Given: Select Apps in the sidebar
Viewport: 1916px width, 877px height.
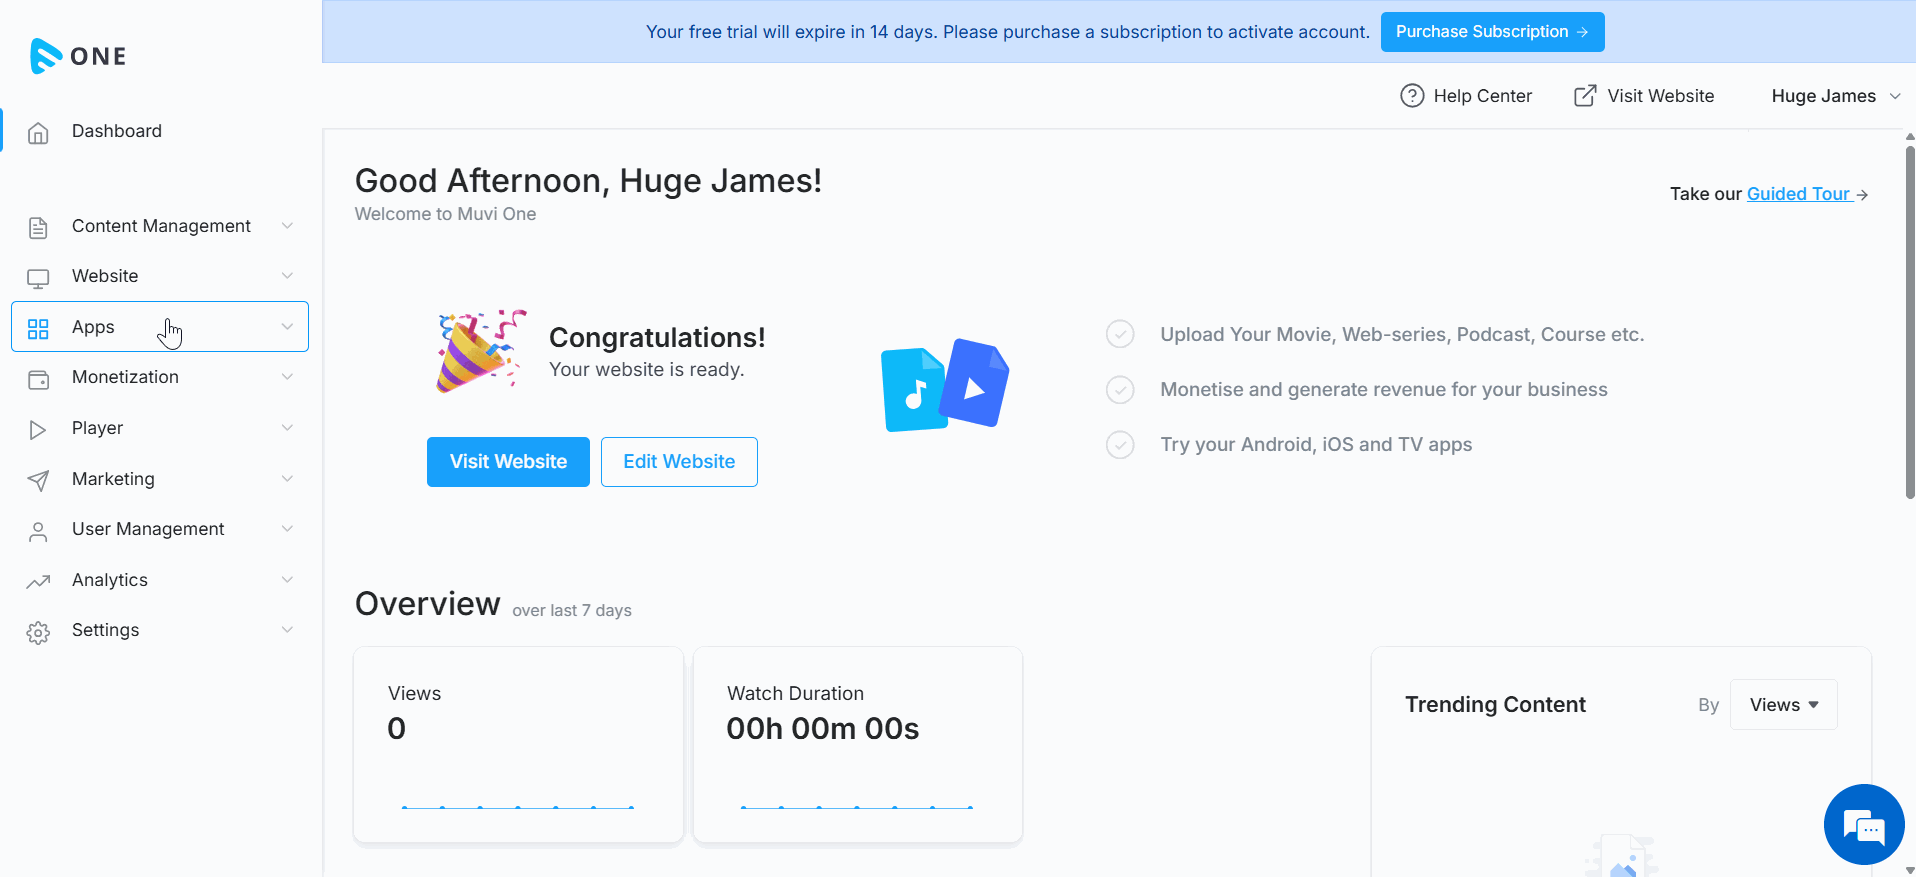Looking at the screenshot, I should click(160, 327).
